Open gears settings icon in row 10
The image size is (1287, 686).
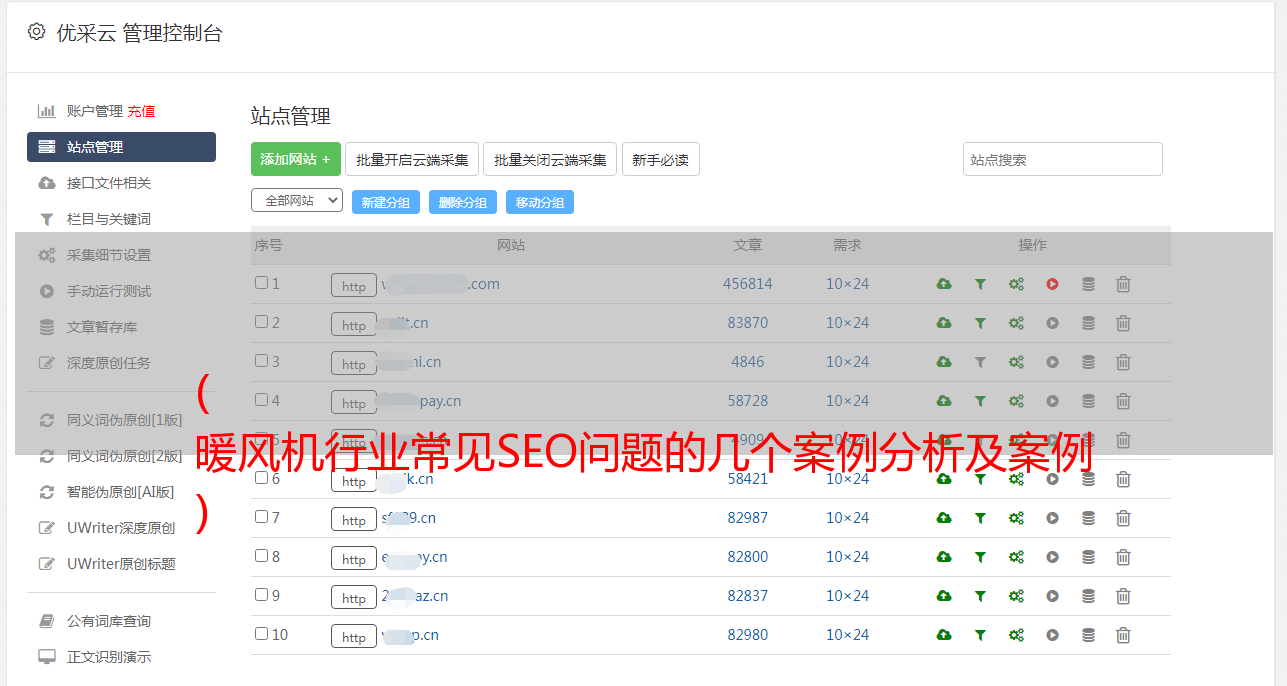pyautogui.click(x=1016, y=635)
